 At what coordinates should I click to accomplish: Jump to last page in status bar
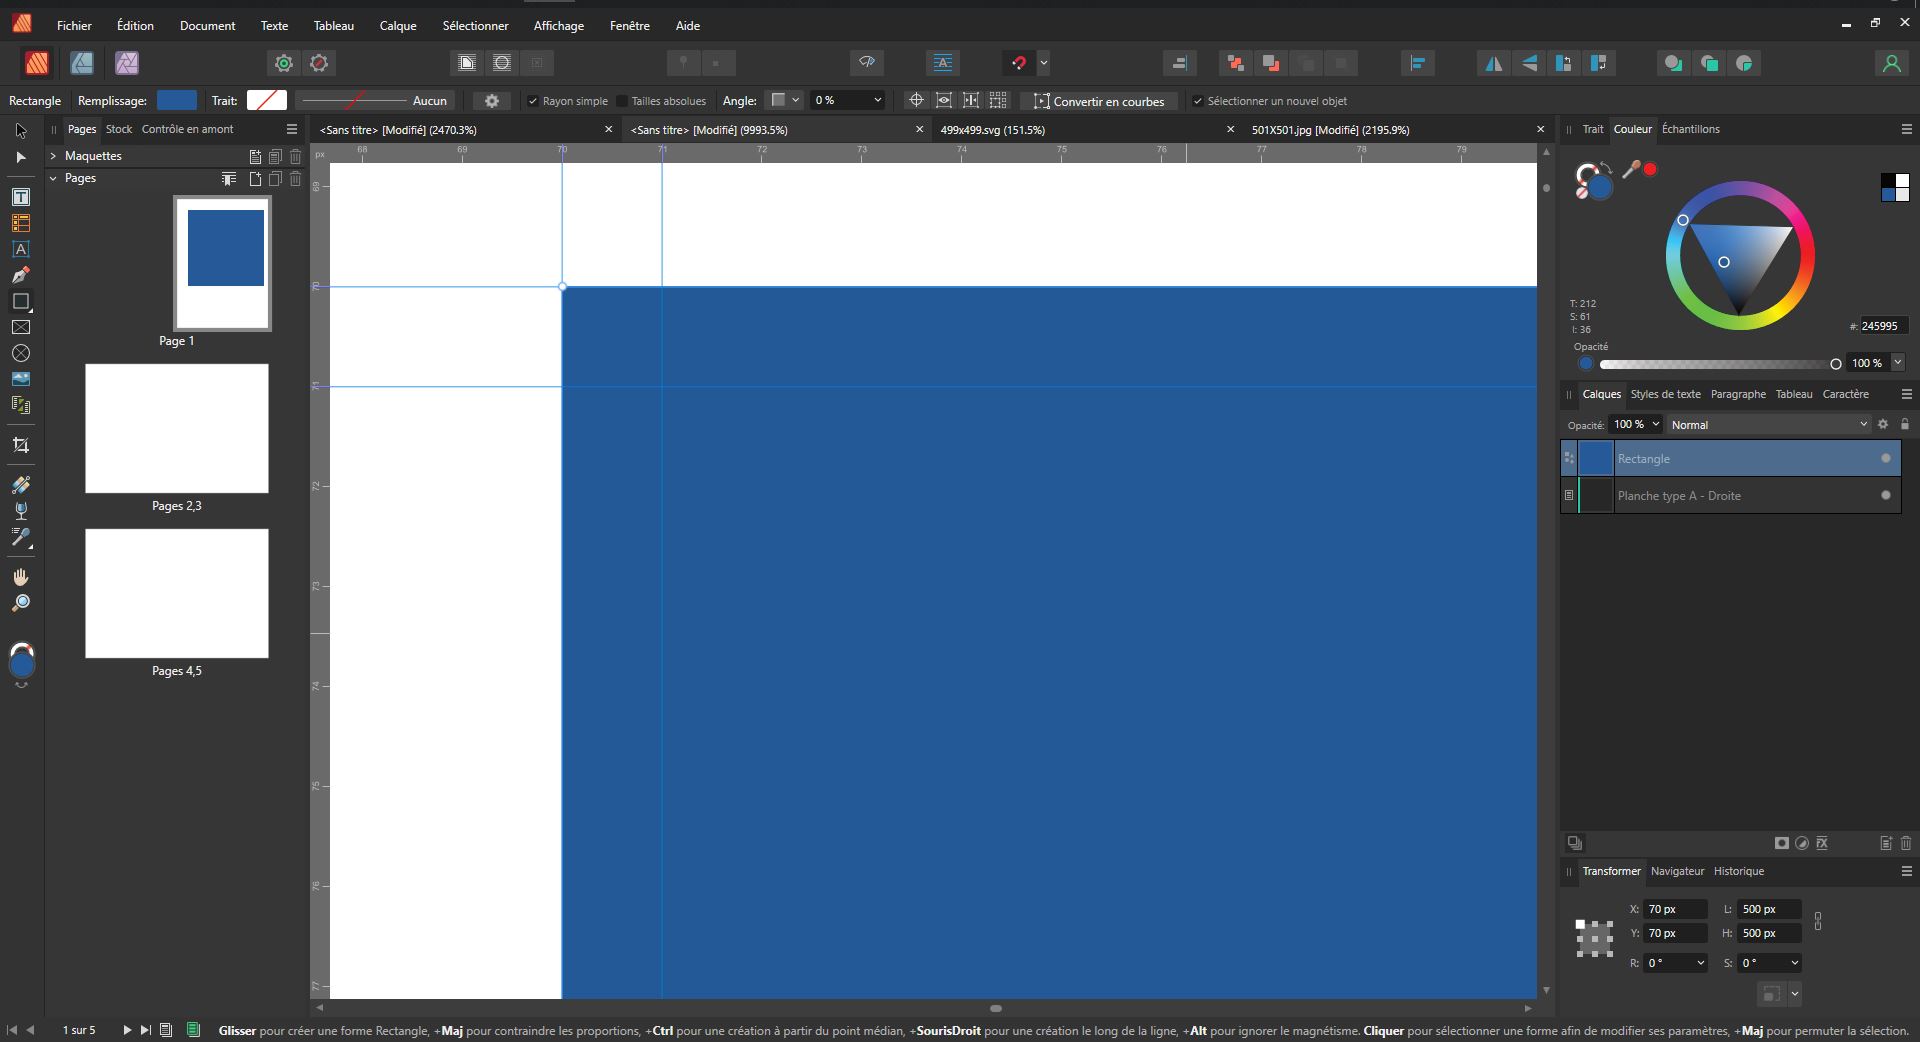click(146, 1030)
